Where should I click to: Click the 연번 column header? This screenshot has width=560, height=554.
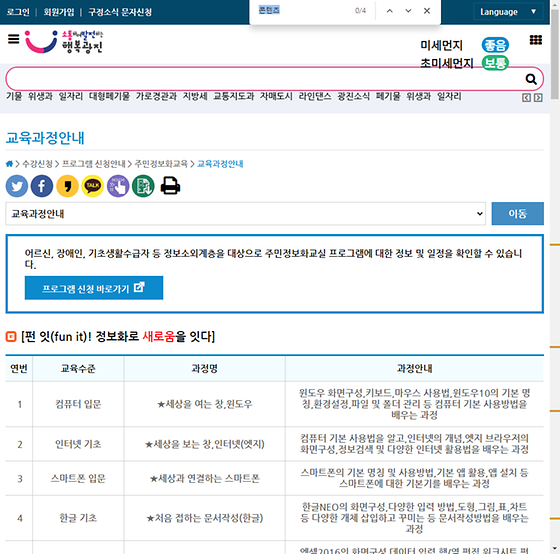click(x=19, y=369)
